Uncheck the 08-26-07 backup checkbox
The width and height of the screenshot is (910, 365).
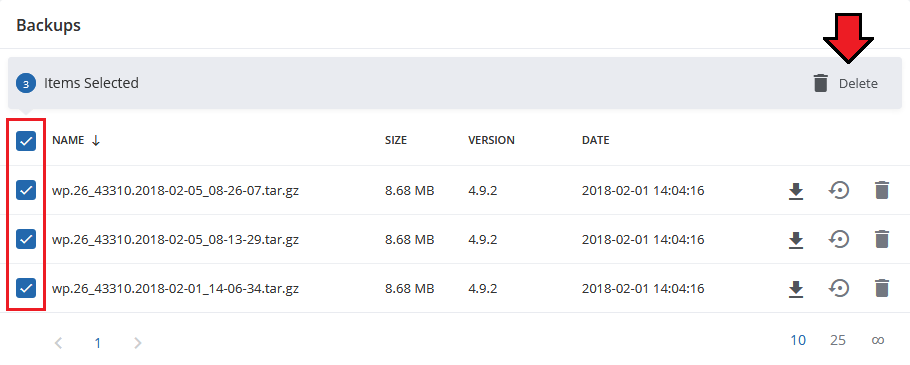click(x=26, y=190)
